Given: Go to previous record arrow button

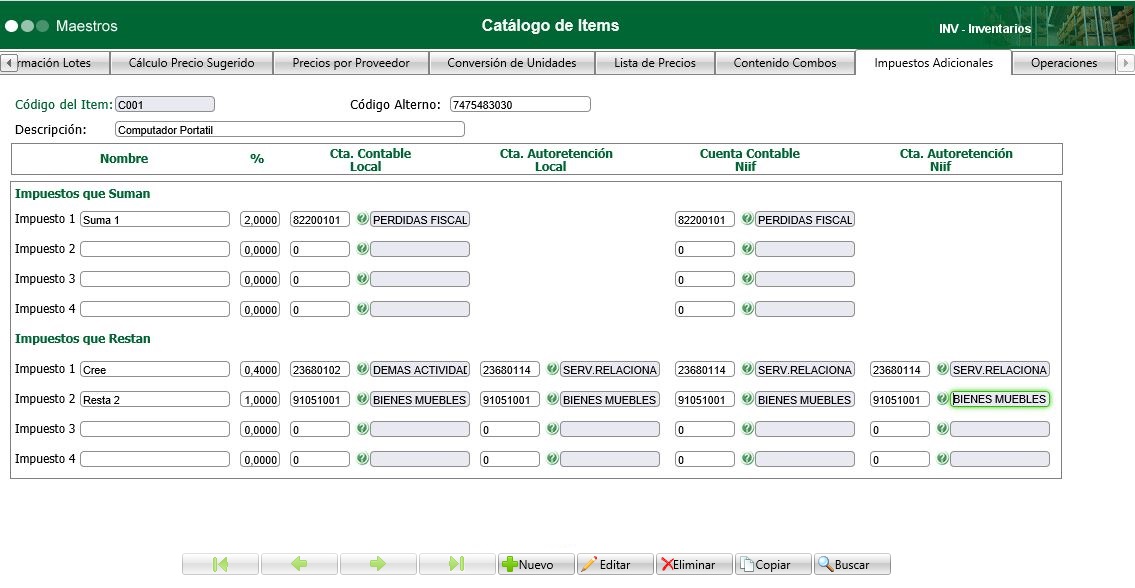Looking at the screenshot, I should (x=299, y=564).
